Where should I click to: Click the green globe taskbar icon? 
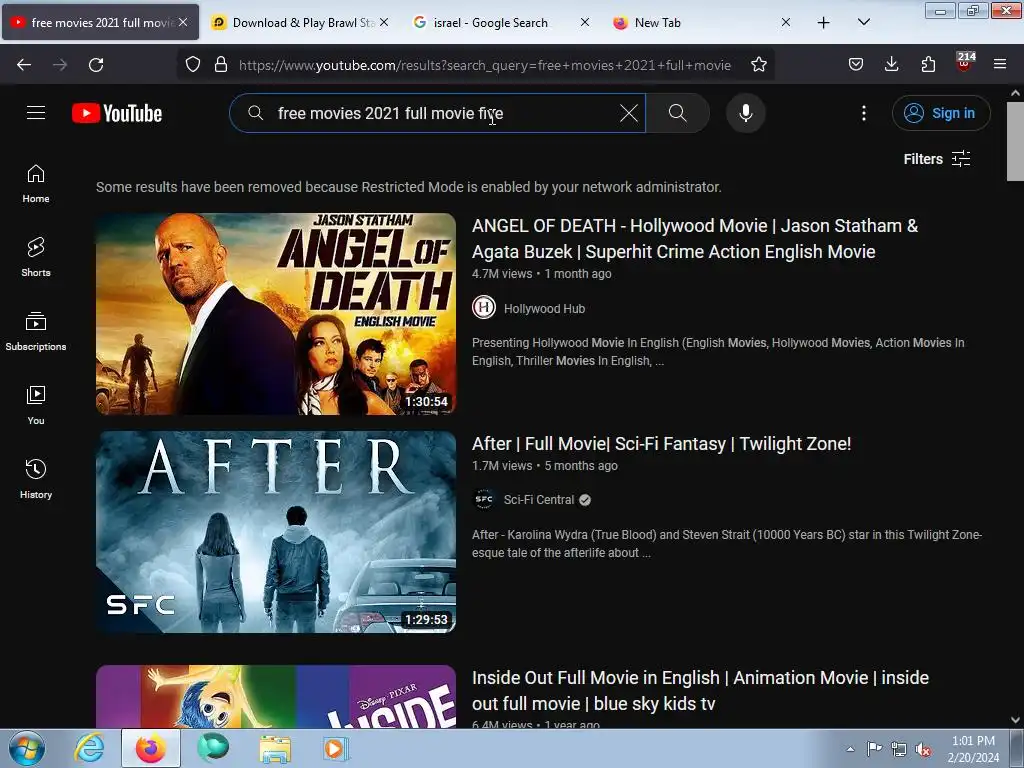pyautogui.click(x=214, y=748)
